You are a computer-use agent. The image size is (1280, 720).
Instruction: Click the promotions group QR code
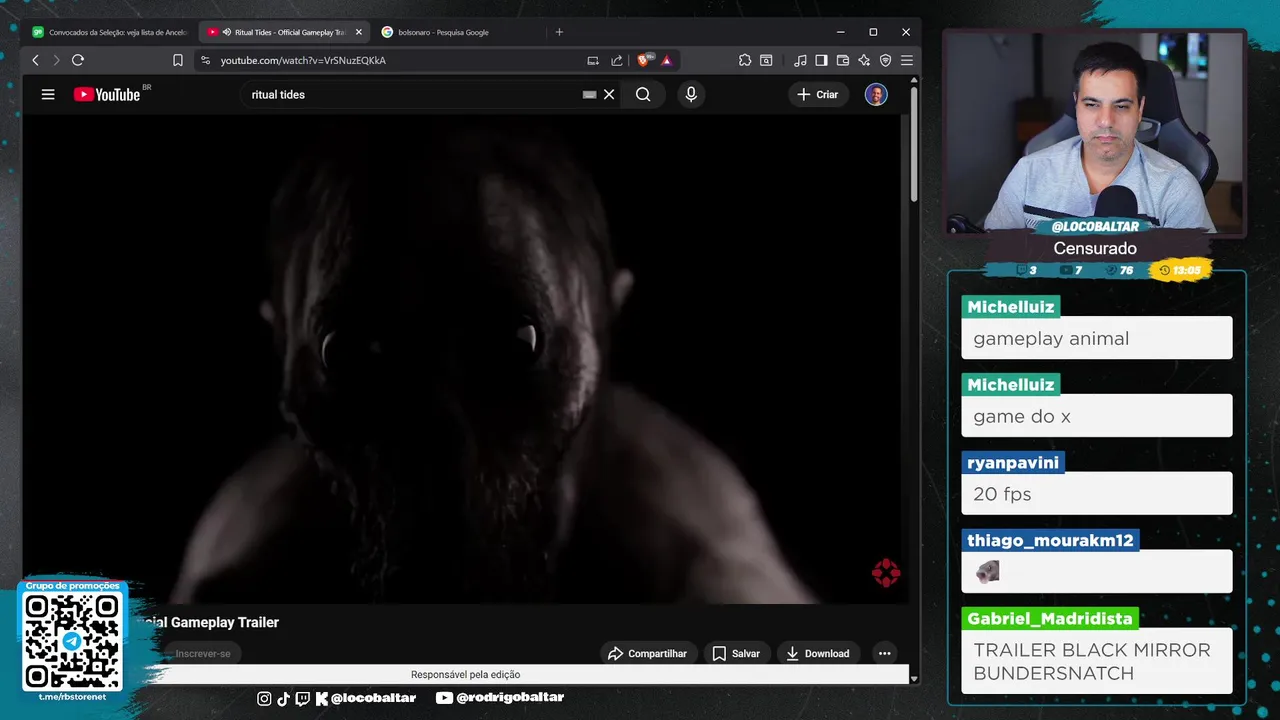point(72,640)
